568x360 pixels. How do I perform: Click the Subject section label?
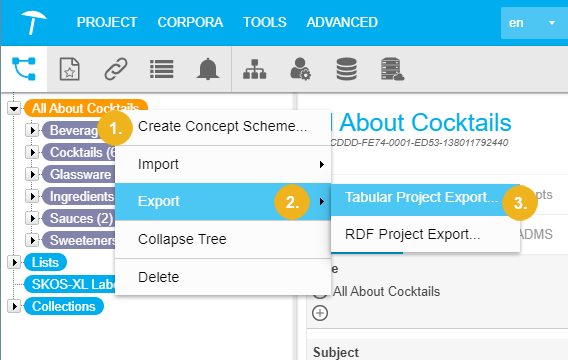click(336, 352)
